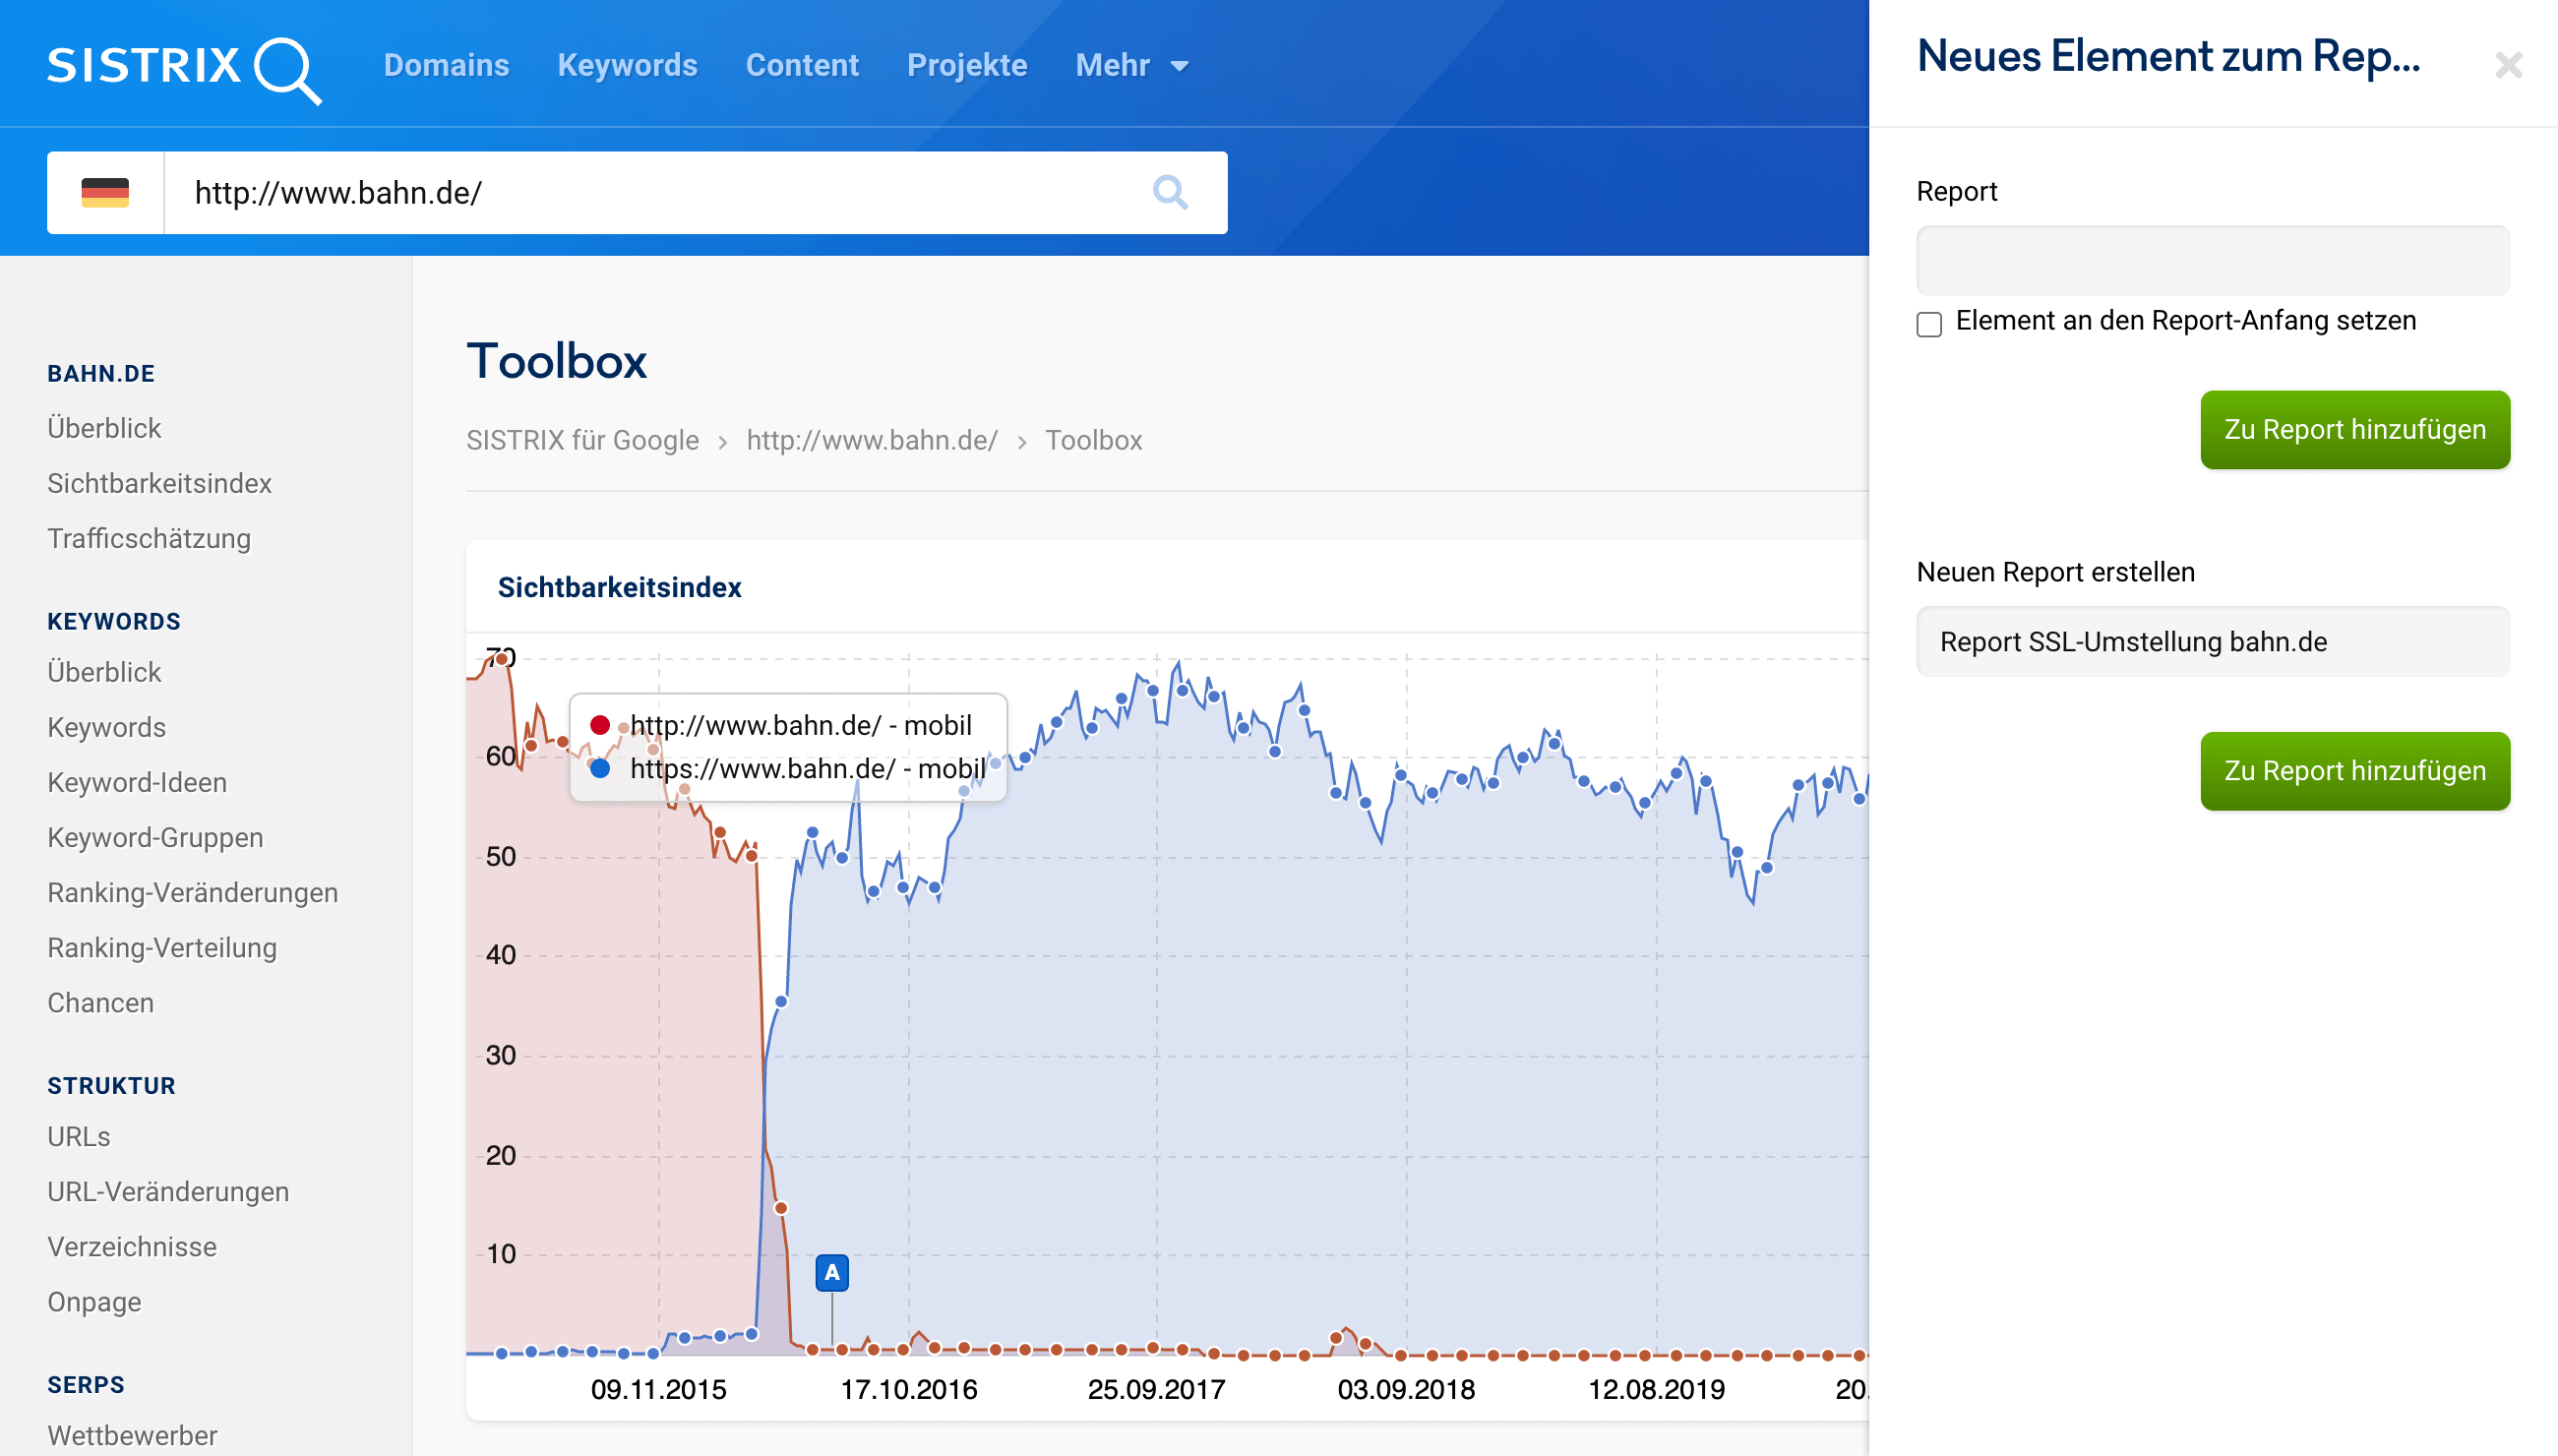The height and width of the screenshot is (1456, 2558).
Task: Expand the Mehr dropdown menu
Action: point(1131,66)
